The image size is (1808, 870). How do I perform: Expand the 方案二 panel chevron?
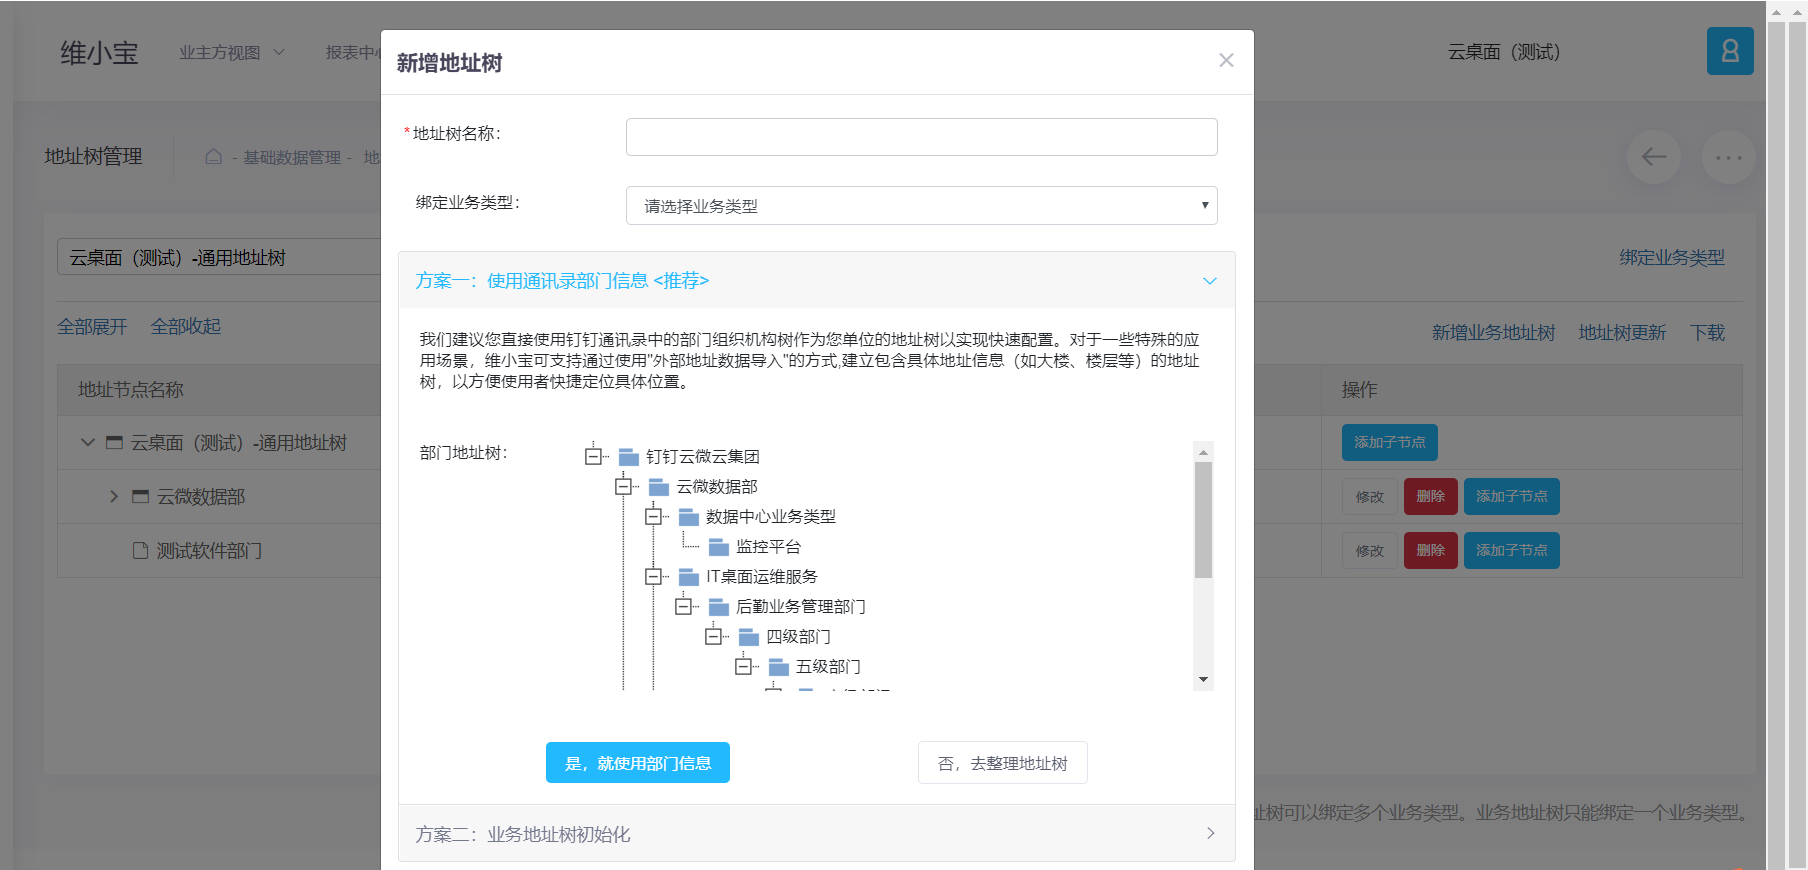tap(1210, 833)
